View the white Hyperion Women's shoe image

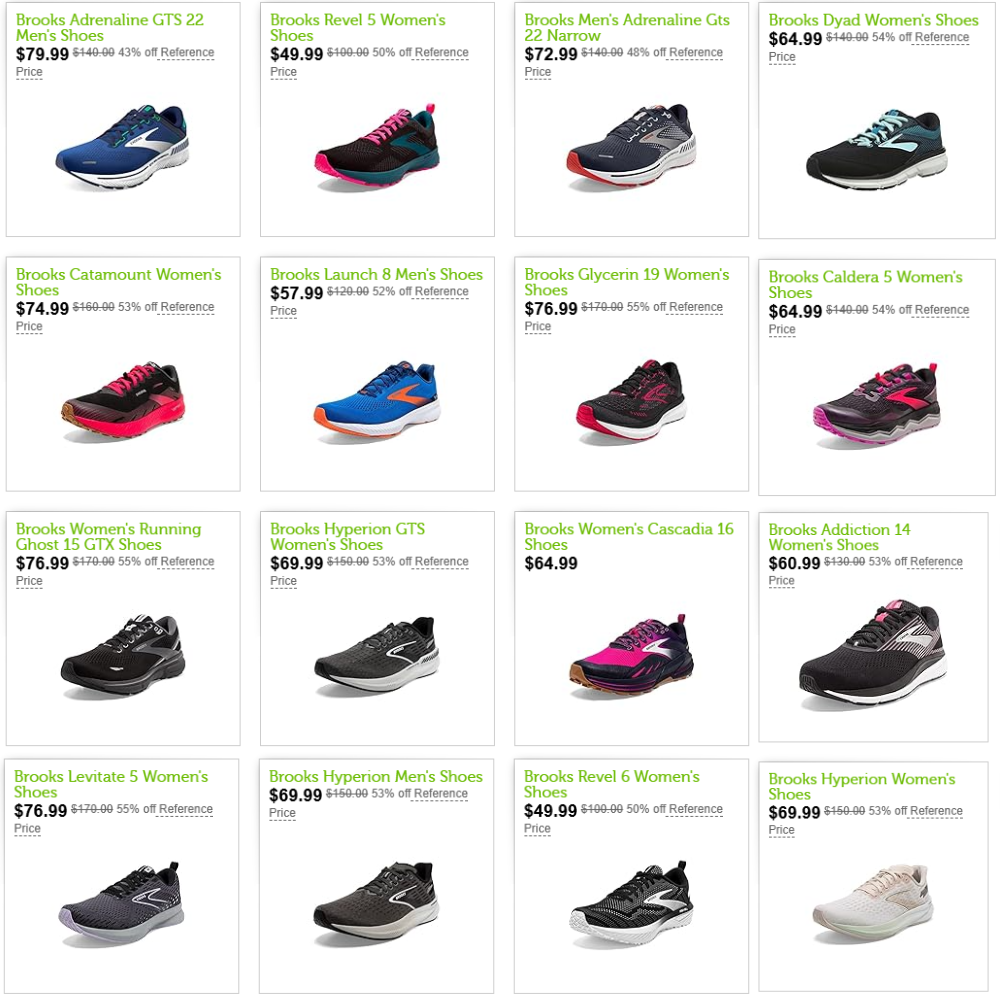pos(873,904)
